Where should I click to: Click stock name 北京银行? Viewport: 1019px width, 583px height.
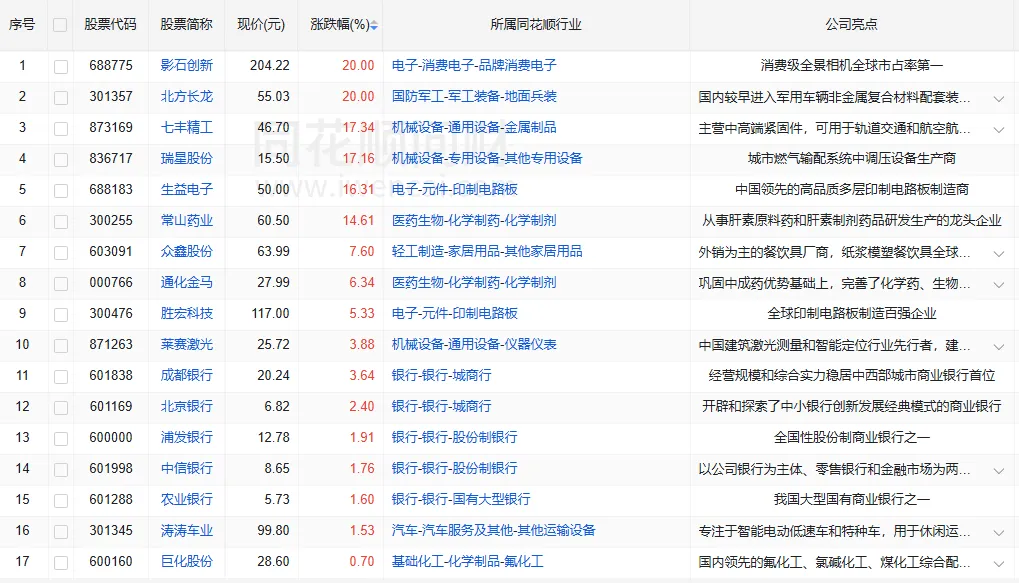coord(187,407)
